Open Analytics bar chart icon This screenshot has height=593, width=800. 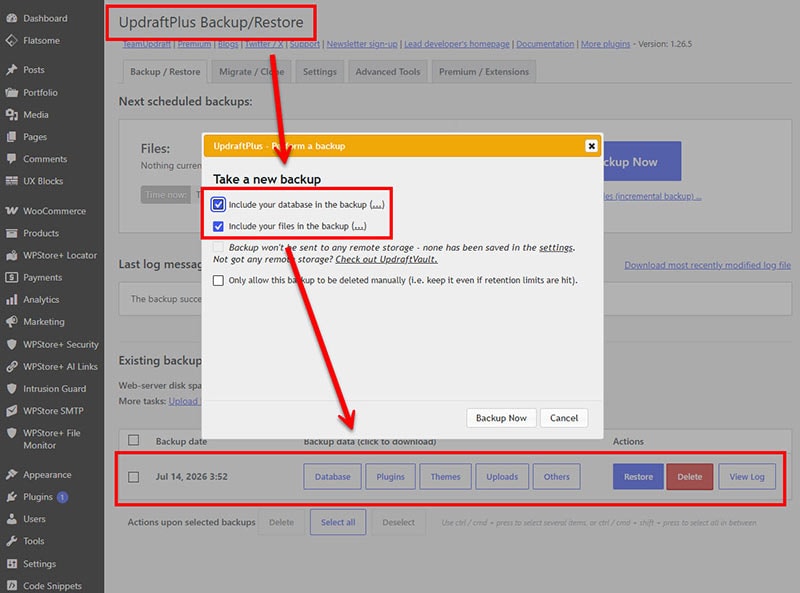[12, 300]
